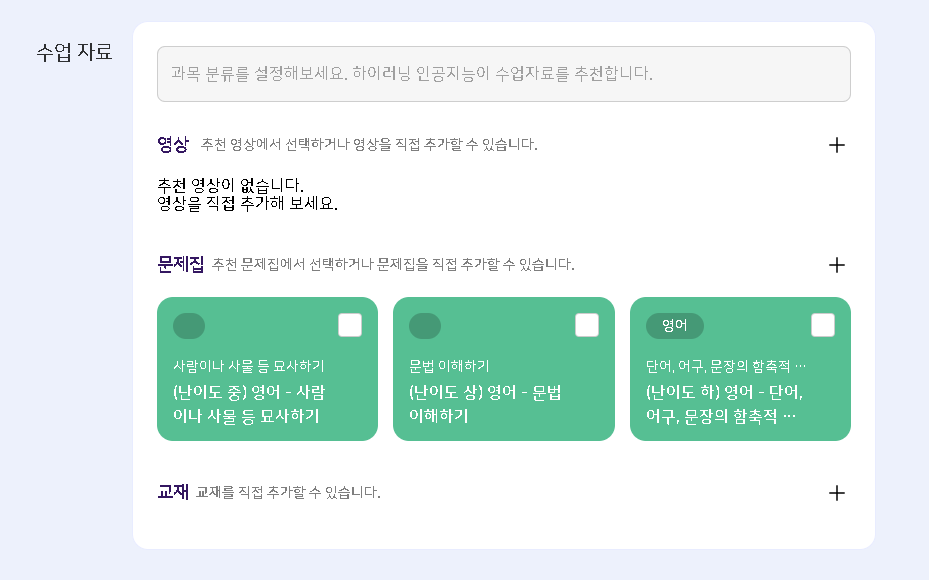The height and width of the screenshot is (580, 929).
Task: Click the plus icon to add a 교재
Action: 837,493
